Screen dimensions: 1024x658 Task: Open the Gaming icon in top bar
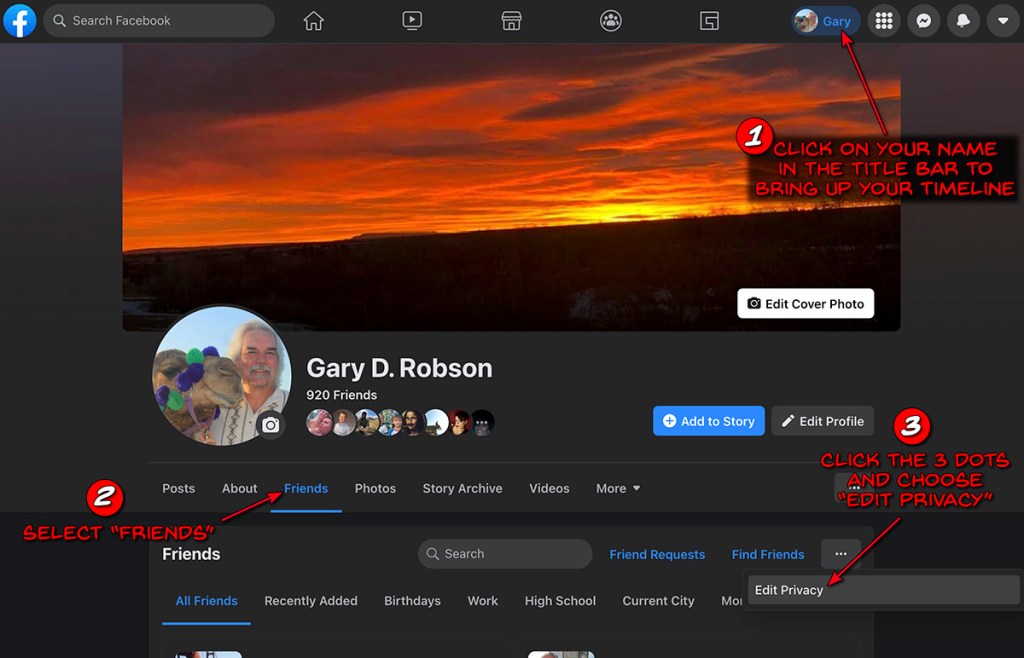point(709,21)
